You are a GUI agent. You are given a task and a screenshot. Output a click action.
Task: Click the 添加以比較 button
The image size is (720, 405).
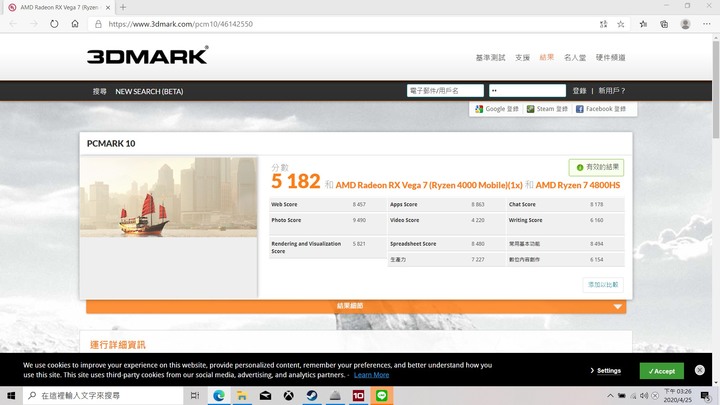(x=603, y=285)
